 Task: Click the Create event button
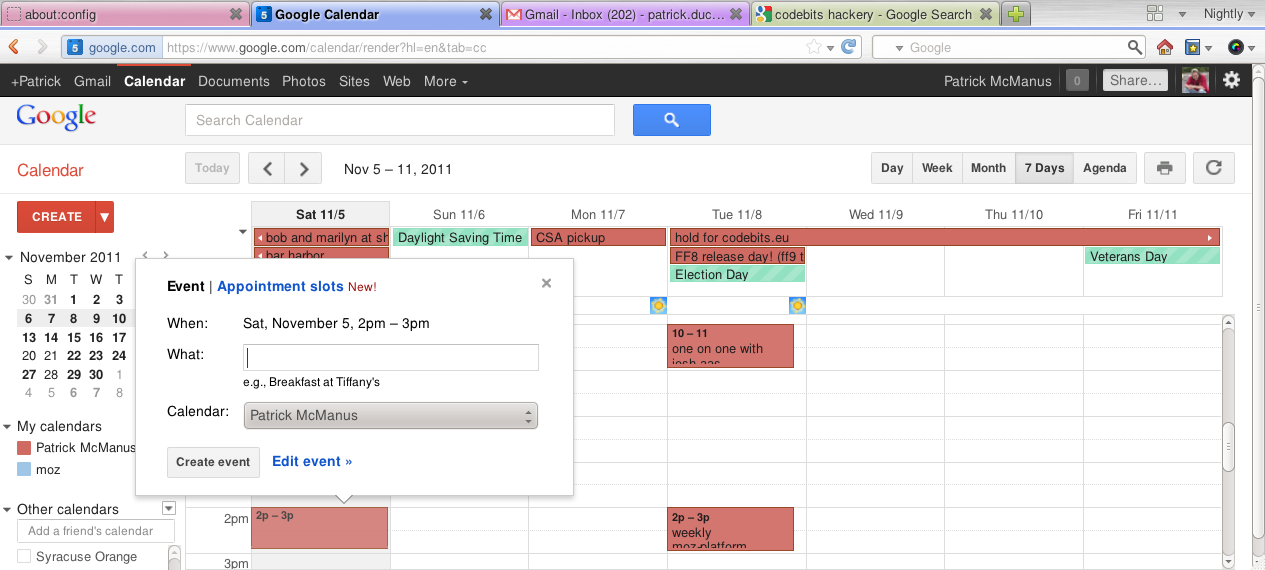coord(213,462)
